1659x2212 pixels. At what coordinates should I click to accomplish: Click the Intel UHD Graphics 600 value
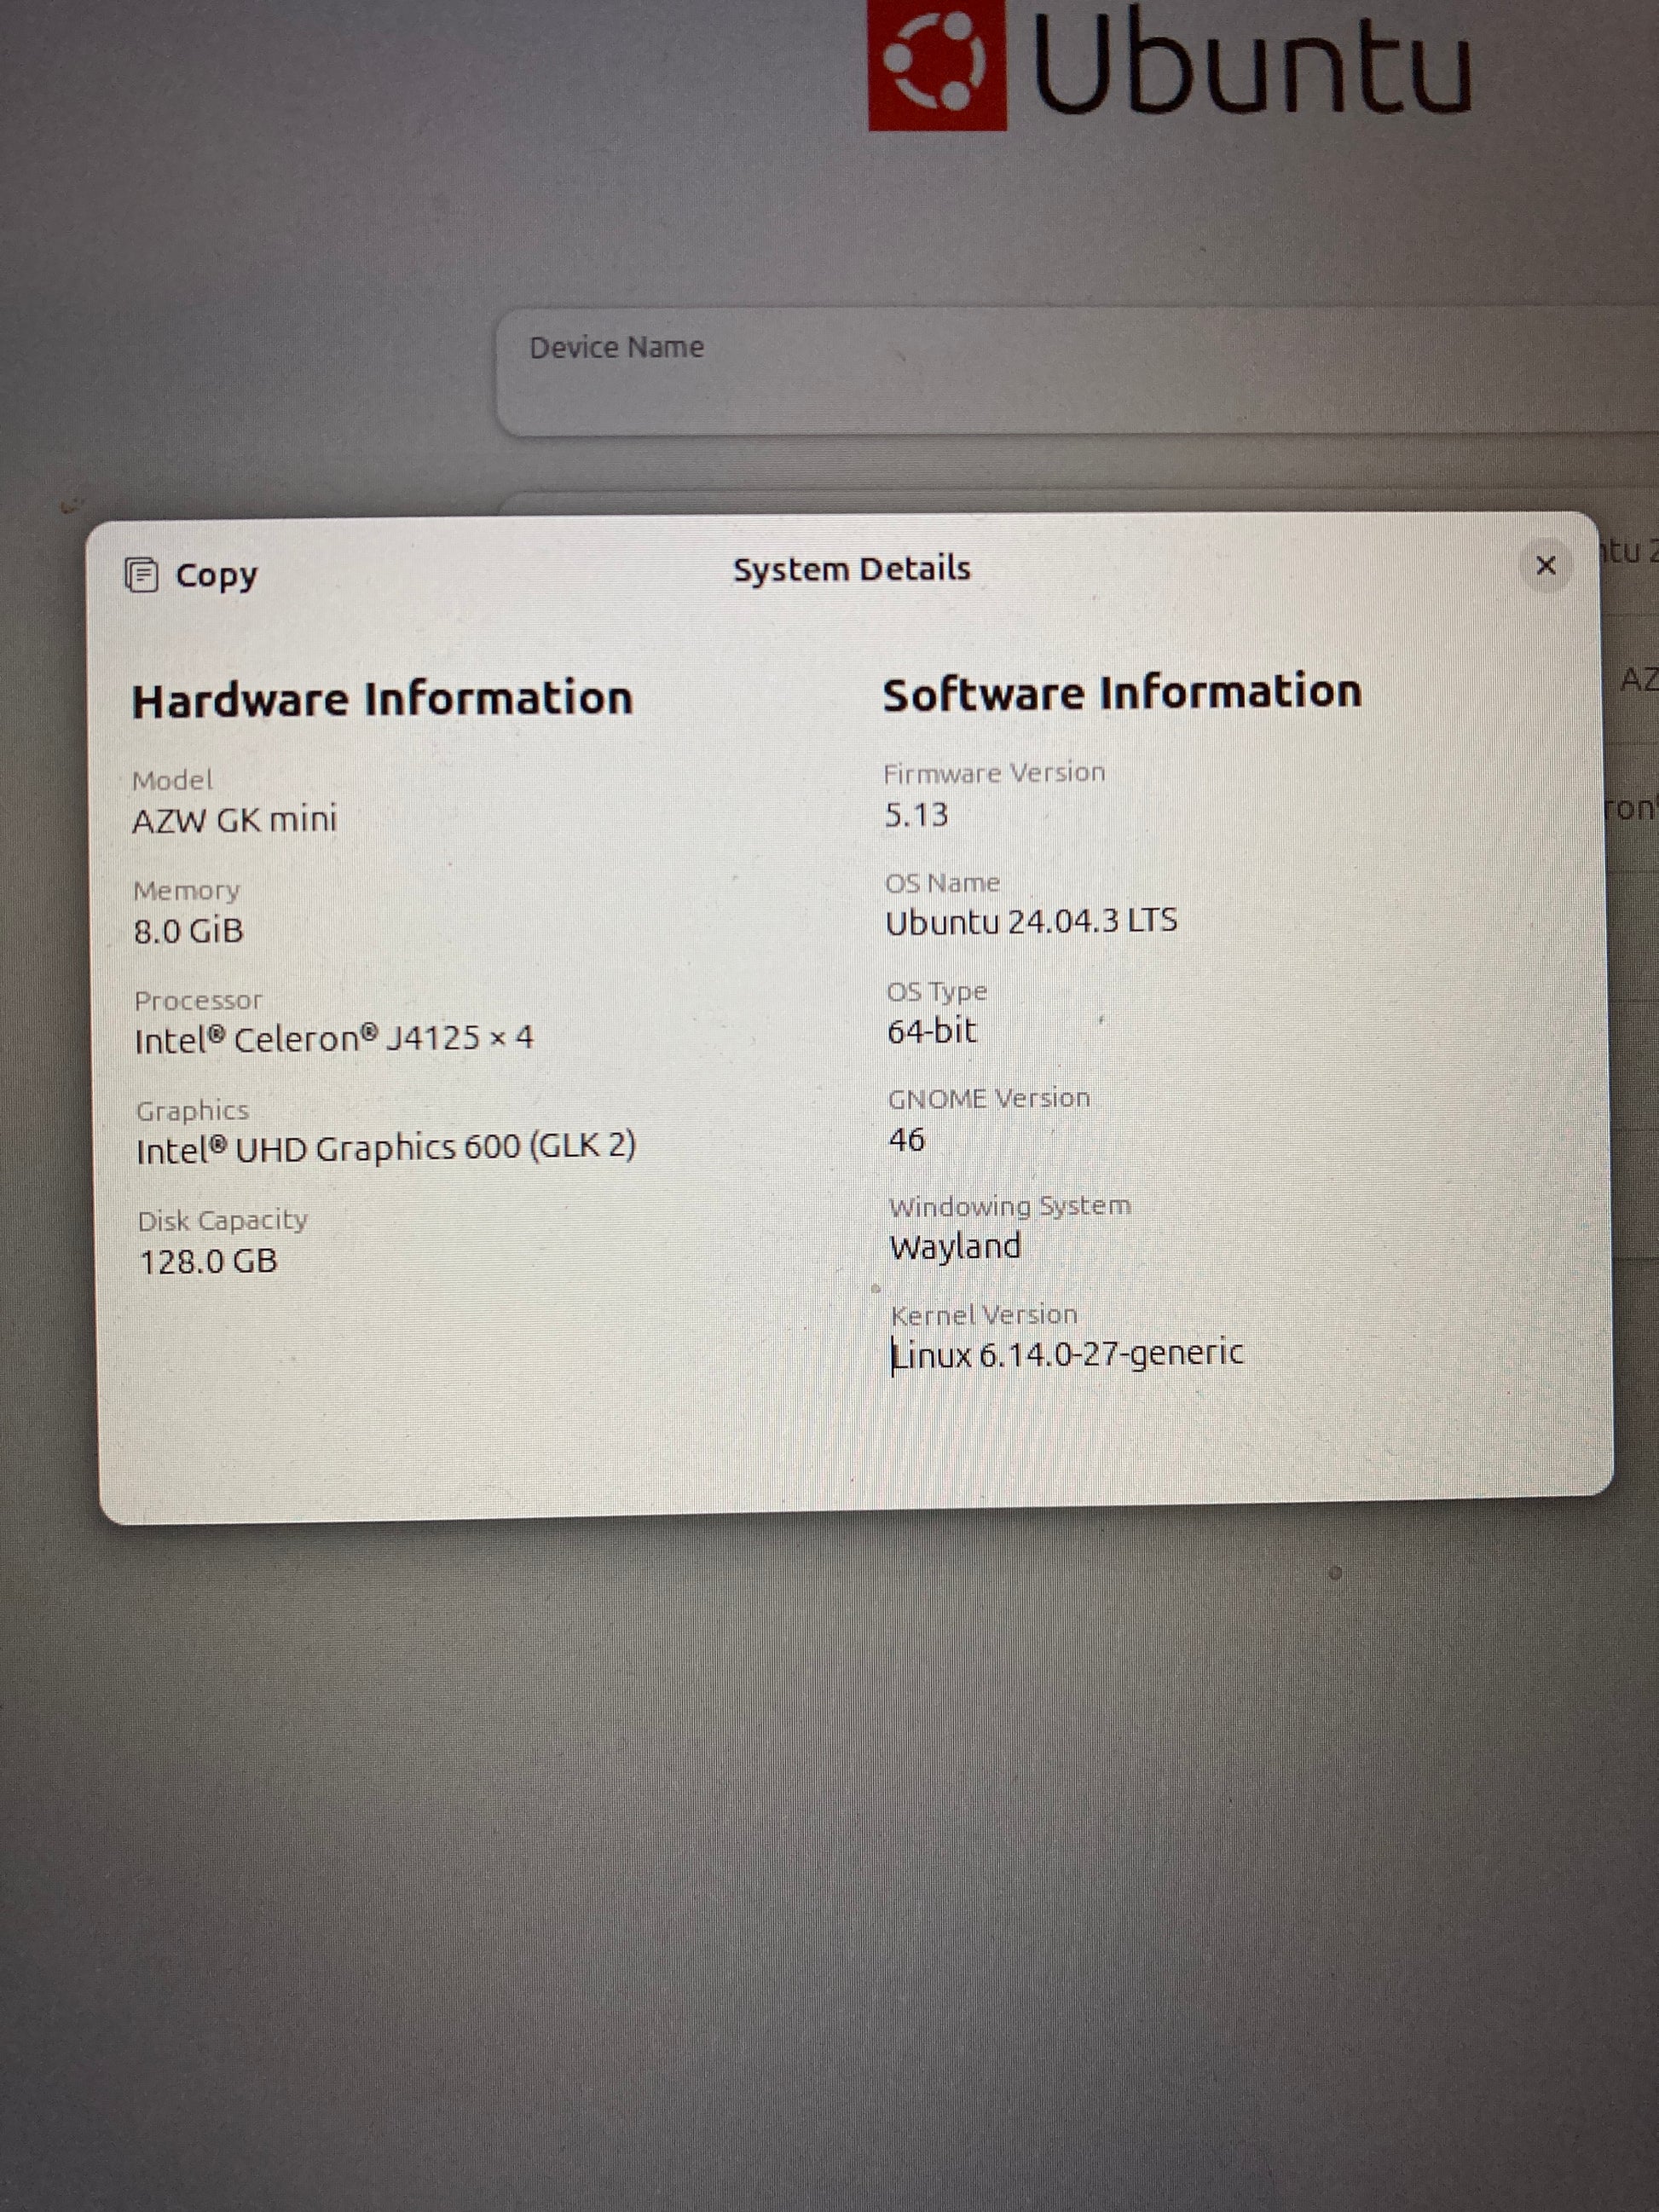385,1148
